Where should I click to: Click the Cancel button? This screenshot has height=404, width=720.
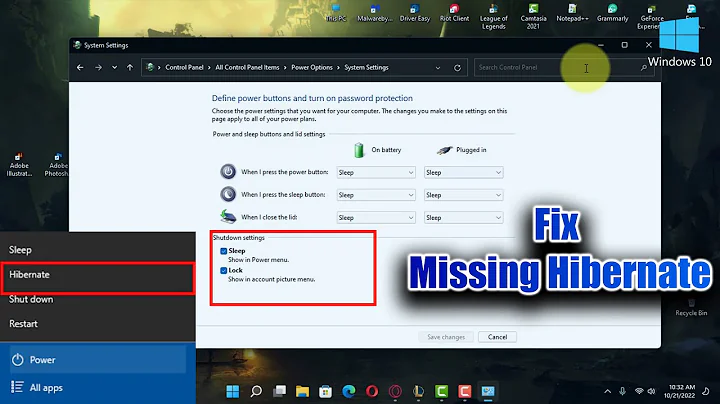click(x=497, y=337)
